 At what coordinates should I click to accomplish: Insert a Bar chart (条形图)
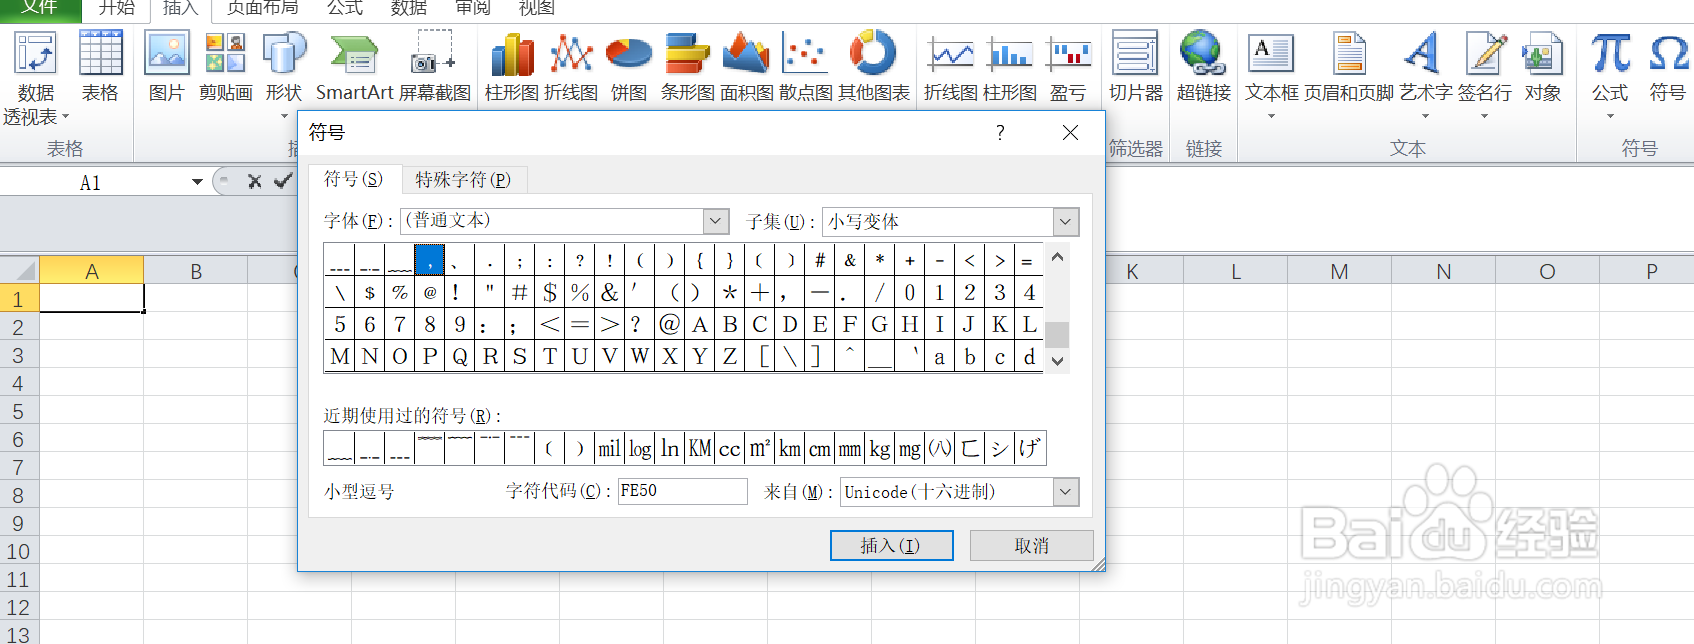point(688,67)
